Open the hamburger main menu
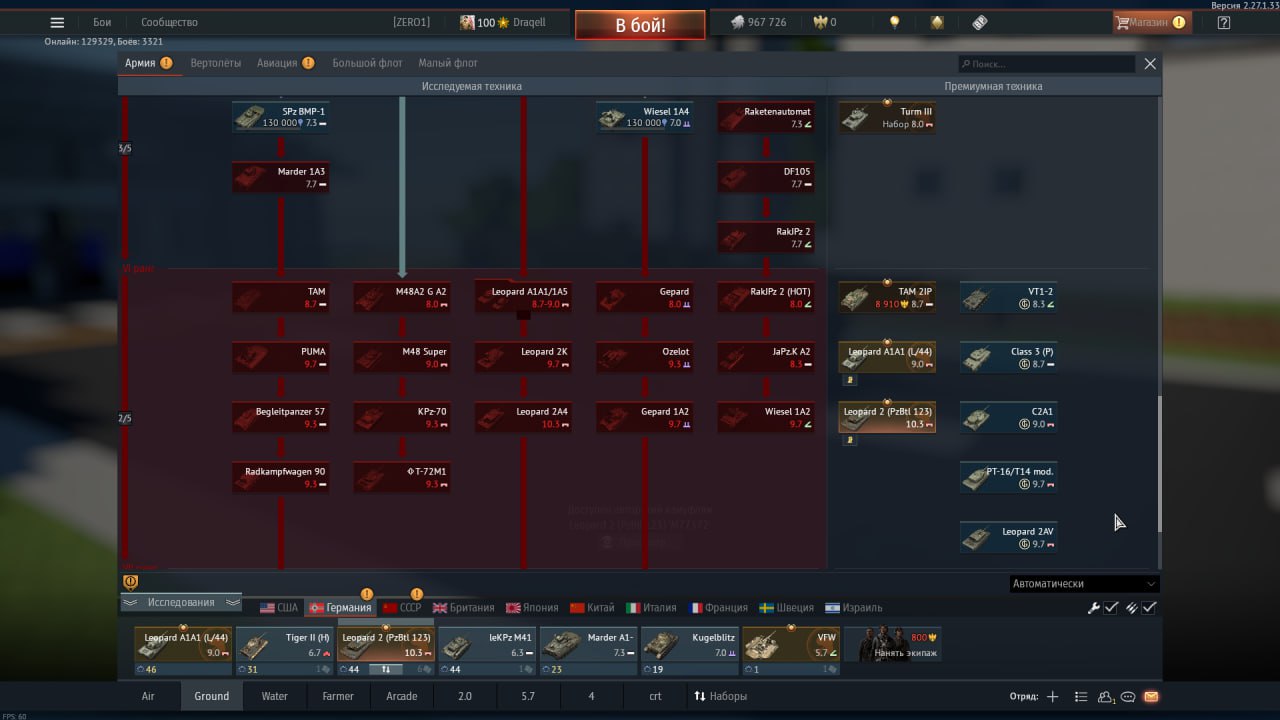Screen dimensions: 1280x720 (57, 22)
